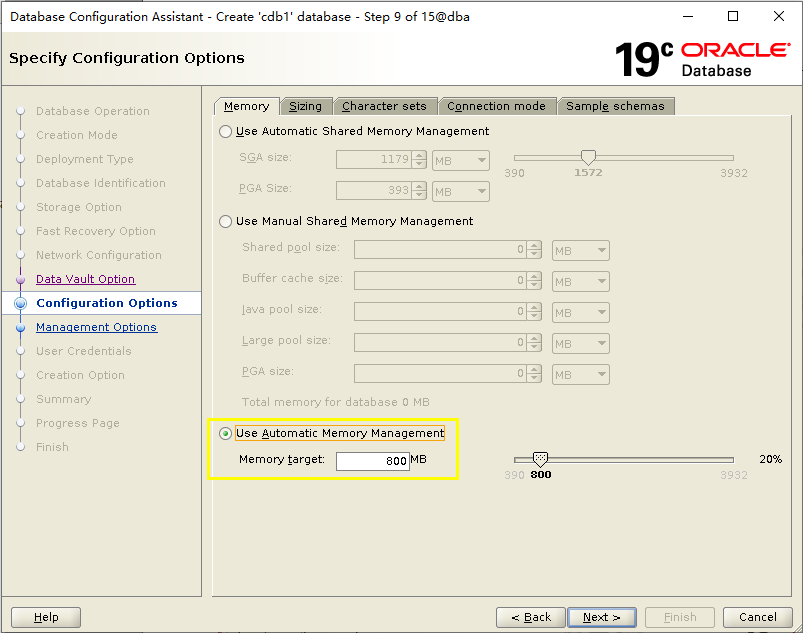Click the Progress Page step label
The image size is (803, 633).
pyautogui.click(x=78, y=424)
